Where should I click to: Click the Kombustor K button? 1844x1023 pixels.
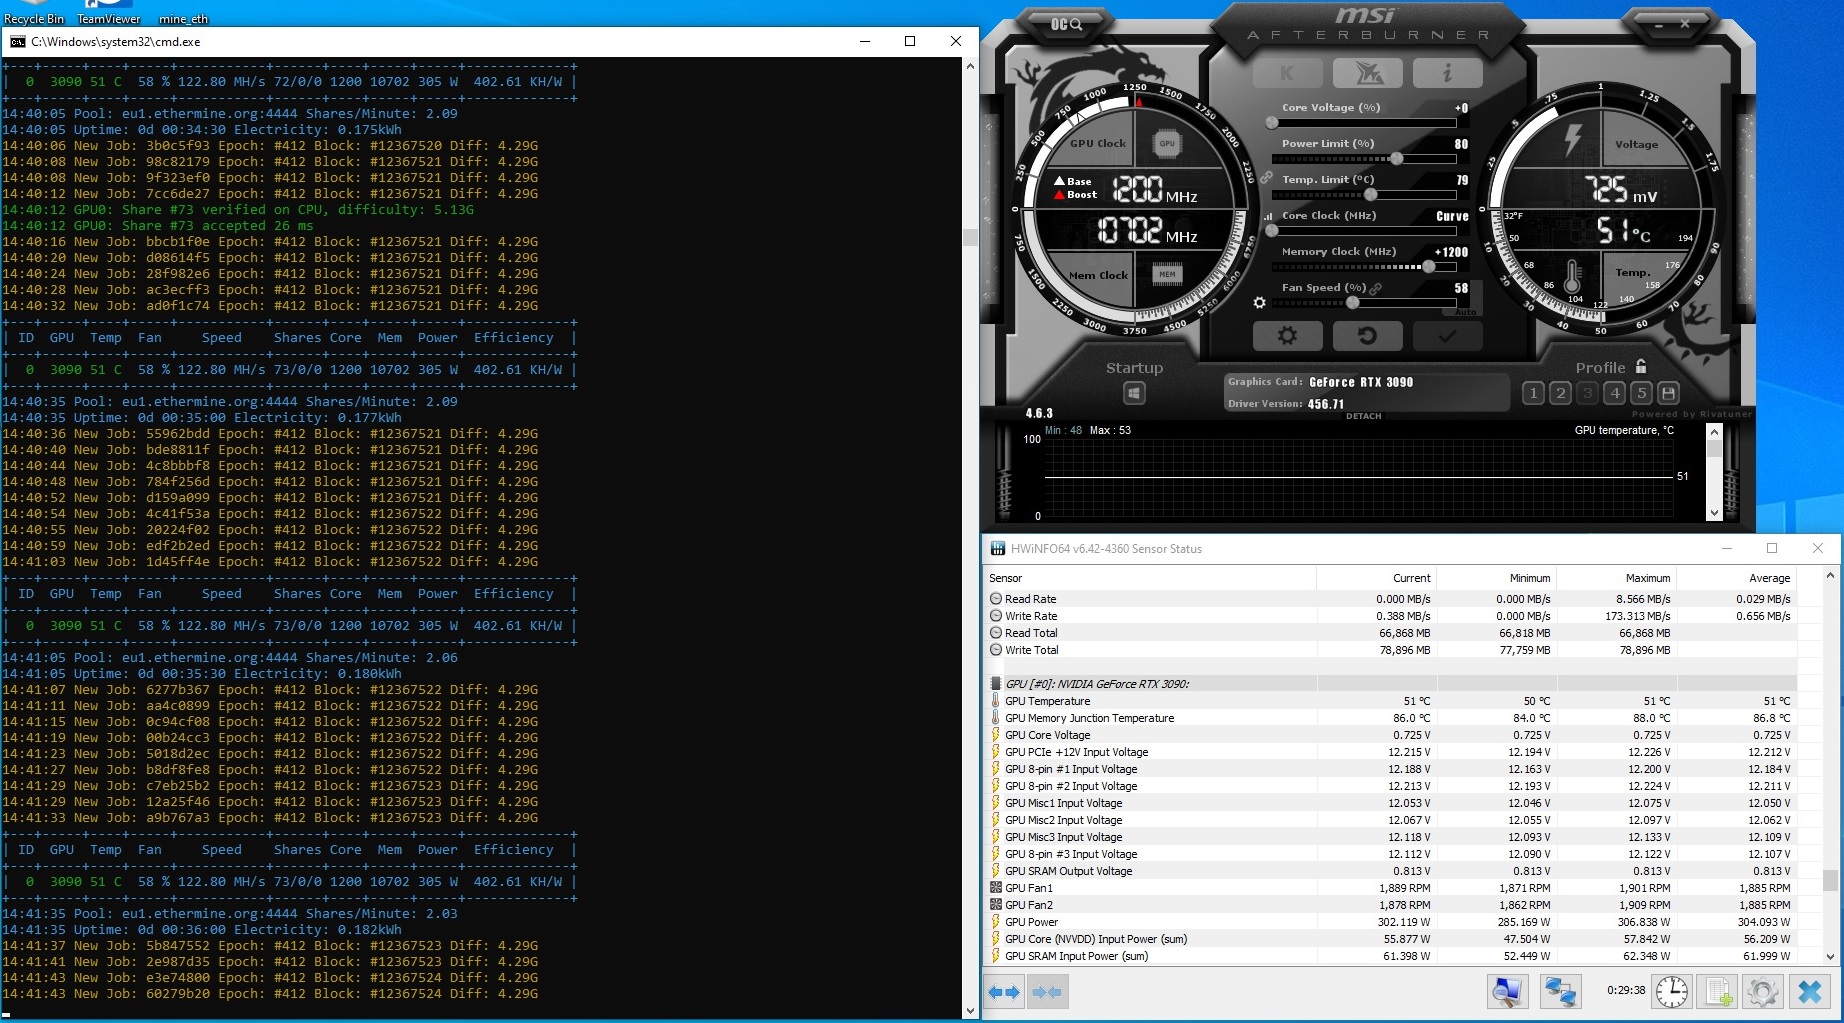pyautogui.click(x=1287, y=73)
